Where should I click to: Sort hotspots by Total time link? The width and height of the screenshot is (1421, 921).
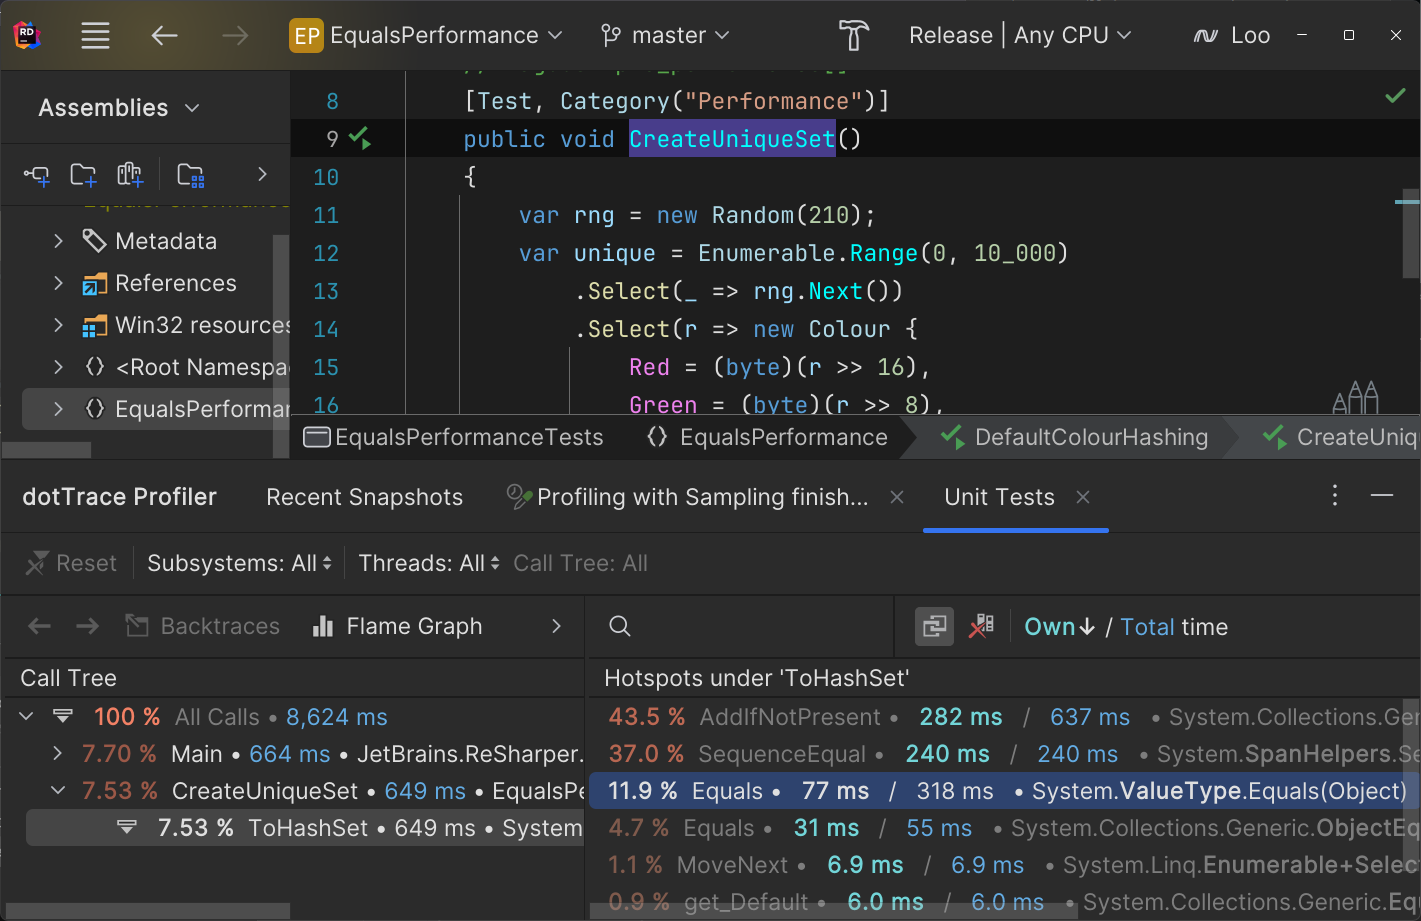point(1147,627)
